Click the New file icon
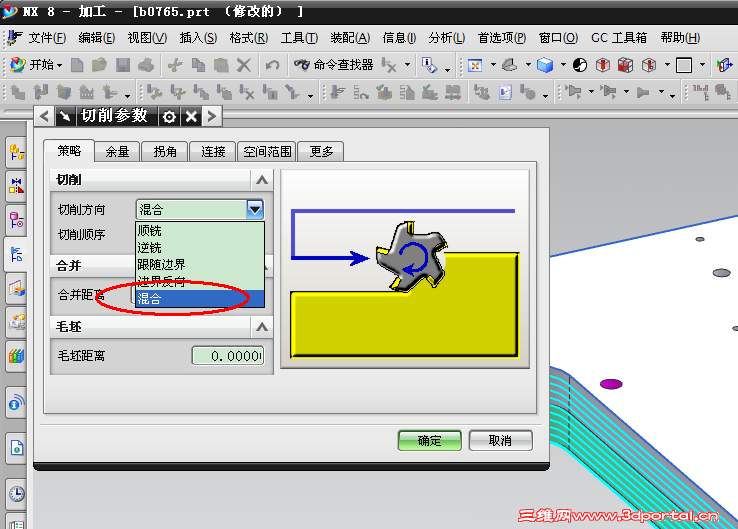Image resolution: width=738 pixels, height=529 pixels. [77, 65]
